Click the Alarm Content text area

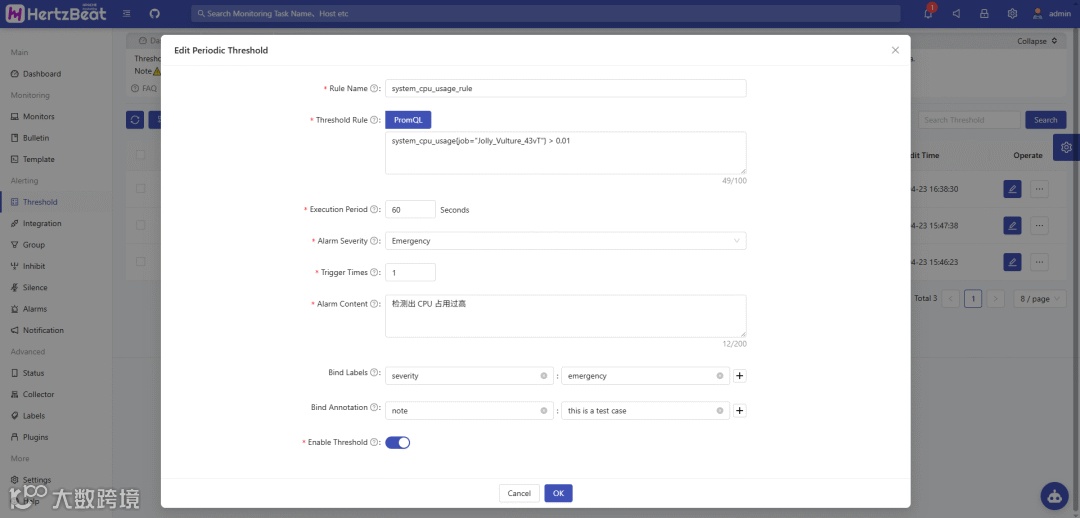(x=565, y=316)
